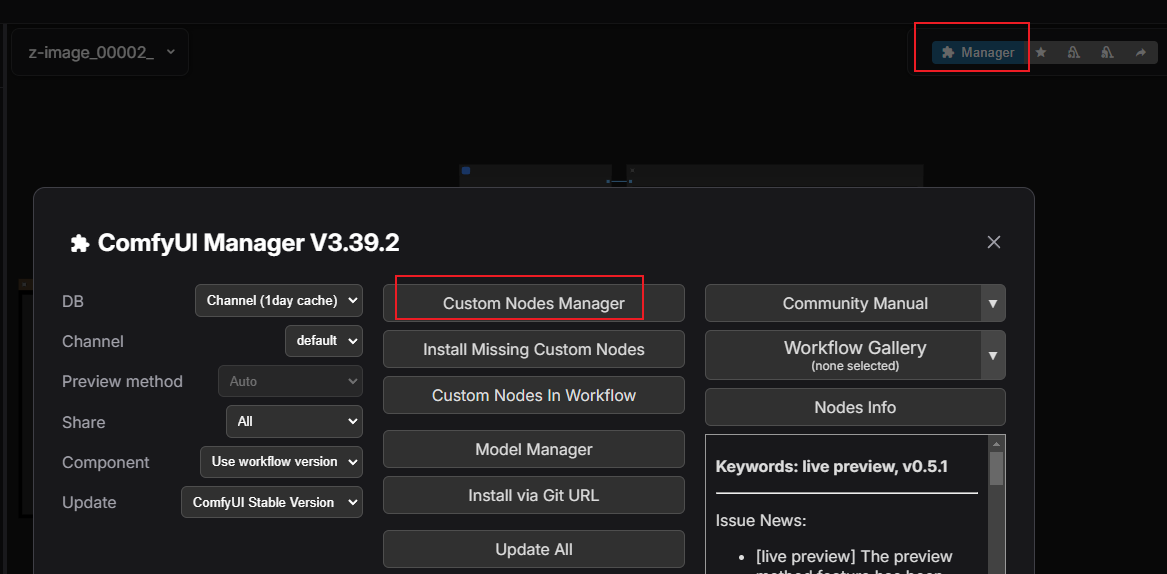This screenshot has height=574, width=1167.
Task: Click the share arrow icon
Action: click(x=1141, y=53)
